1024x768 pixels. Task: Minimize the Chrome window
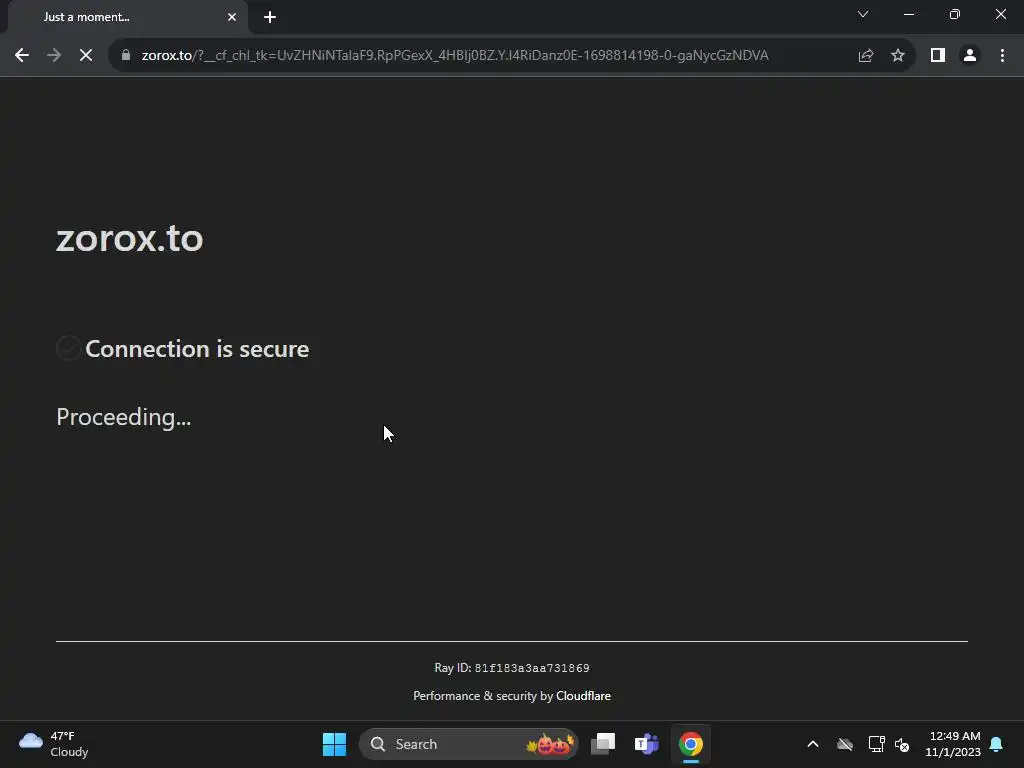909,14
